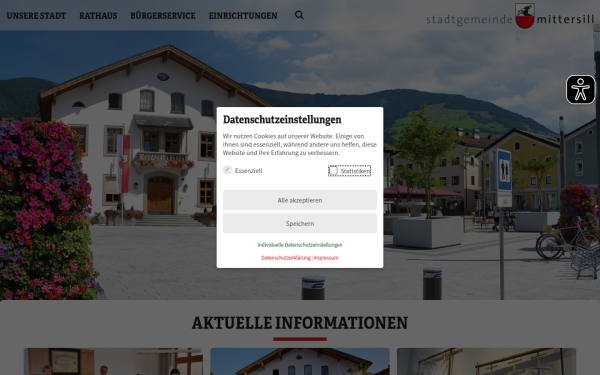This screenshot has height=375, width=600.
Task: Open the first news thumbnail with framed certificate
Action: pyautogui.click(x=113, y=362)
